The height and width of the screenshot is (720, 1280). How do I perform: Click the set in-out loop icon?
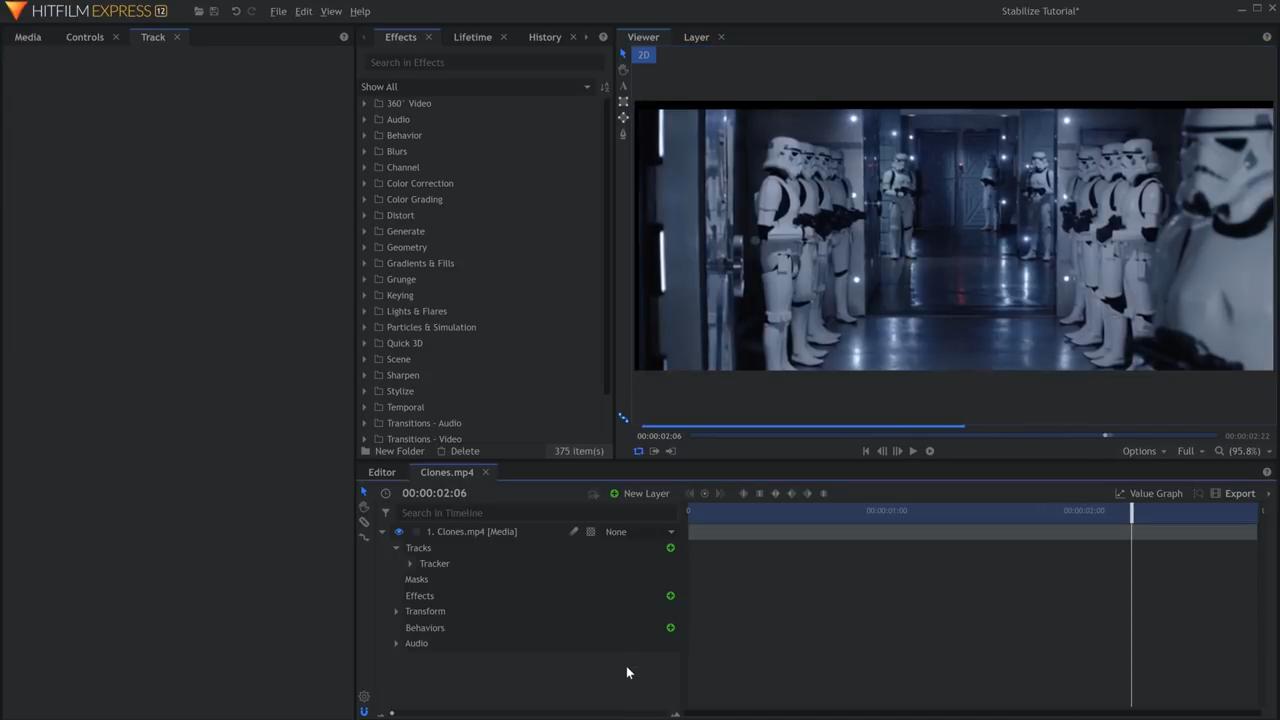[638, 451]
